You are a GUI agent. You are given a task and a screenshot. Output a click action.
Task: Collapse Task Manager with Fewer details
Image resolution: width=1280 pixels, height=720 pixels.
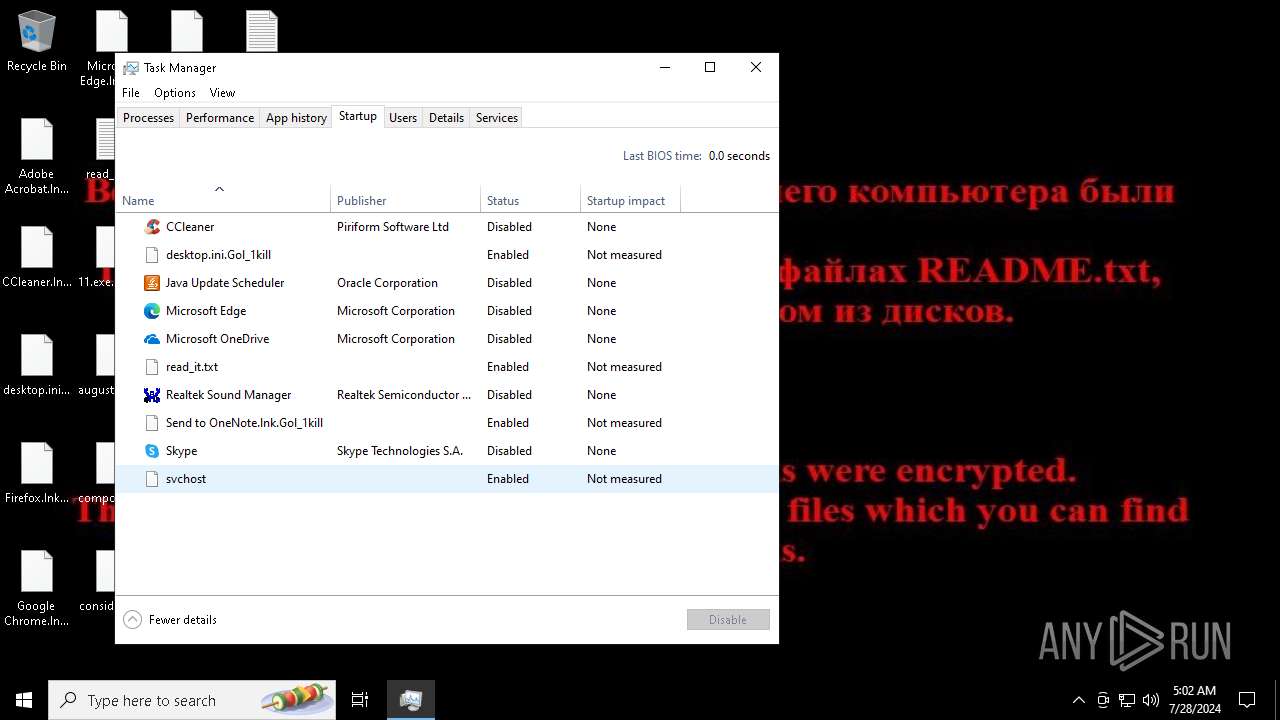tap(170, 620)
